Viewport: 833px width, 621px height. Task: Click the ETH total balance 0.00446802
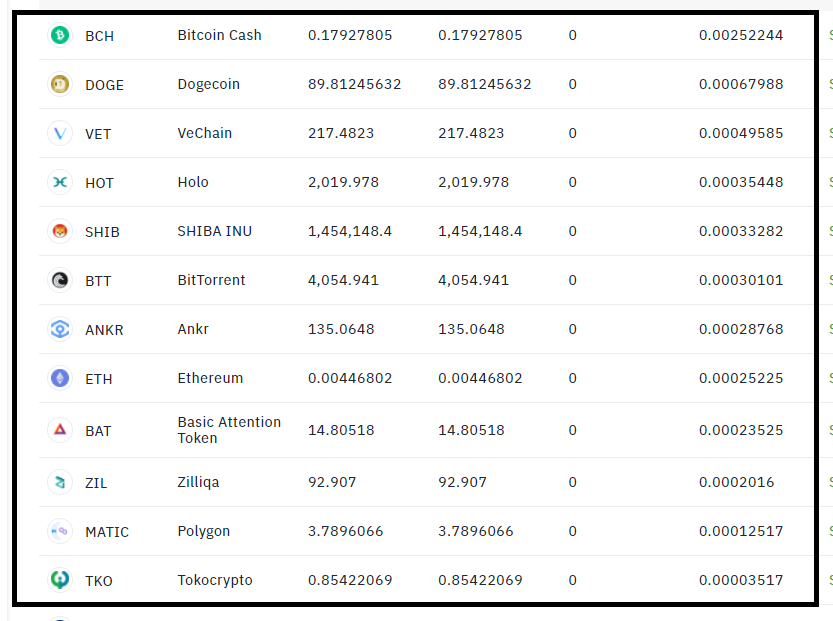coord(350,378)
